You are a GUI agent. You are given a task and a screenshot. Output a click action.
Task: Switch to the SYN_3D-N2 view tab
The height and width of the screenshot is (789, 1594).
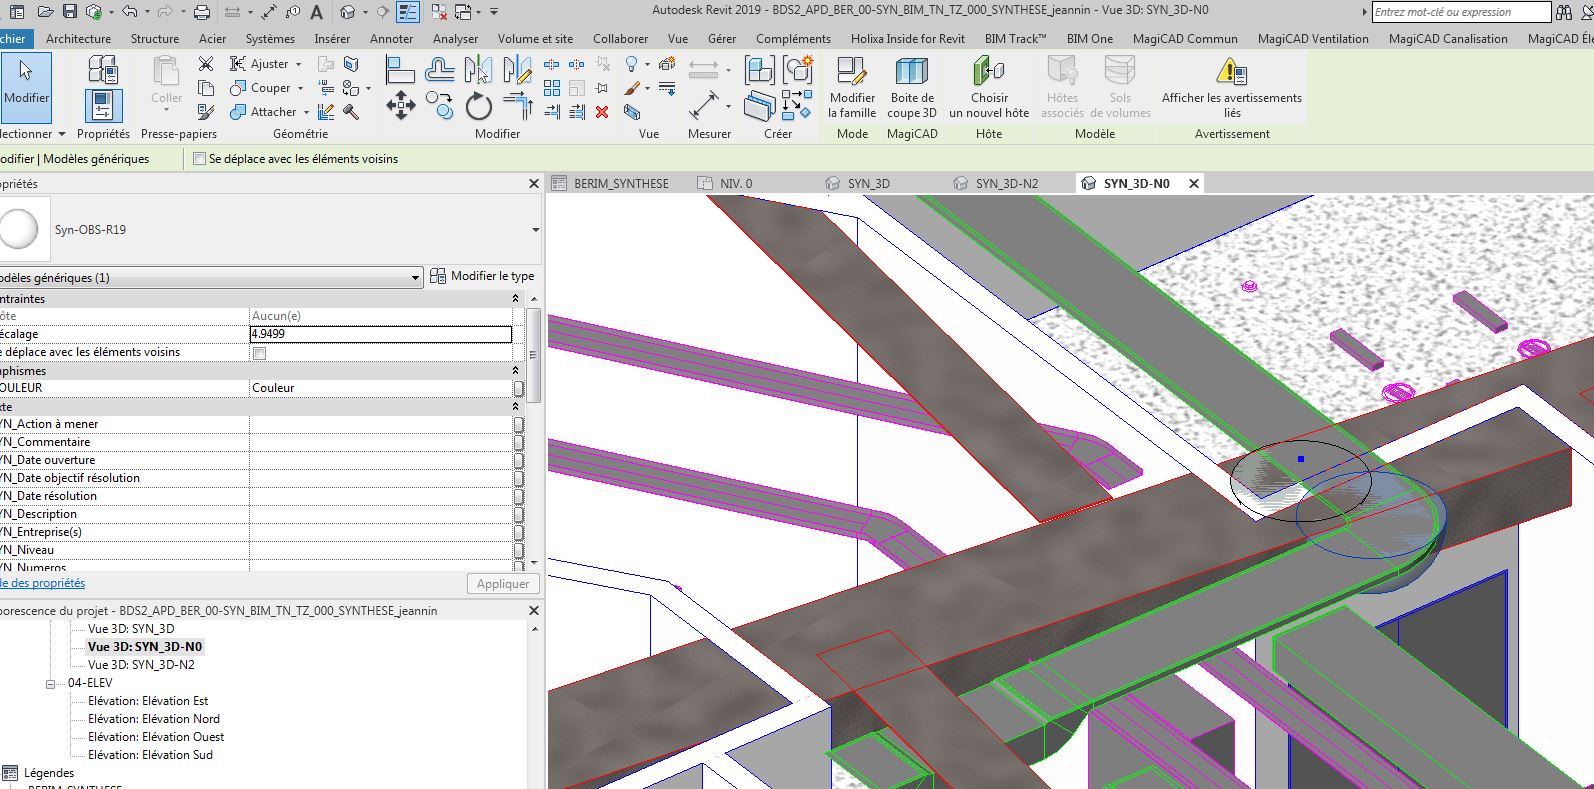click(1006, 184)
